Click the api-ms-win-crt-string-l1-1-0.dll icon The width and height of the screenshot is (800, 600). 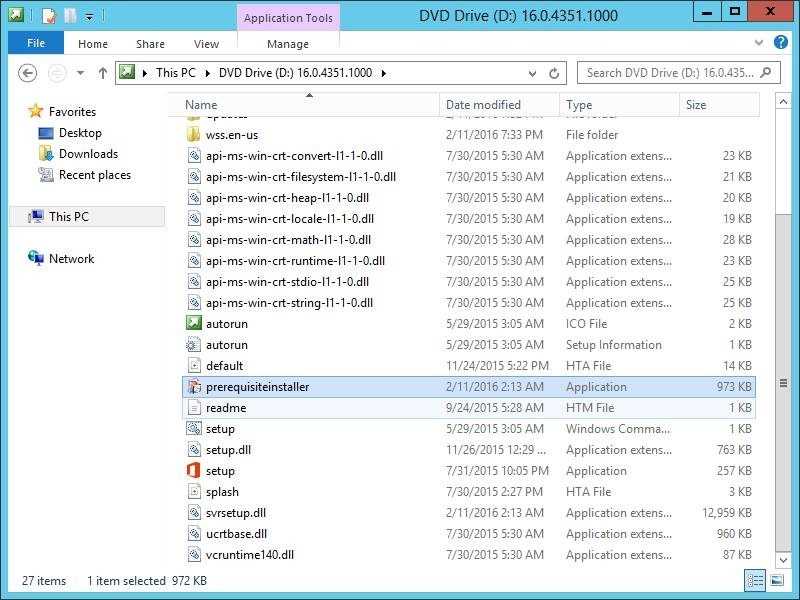194,303
